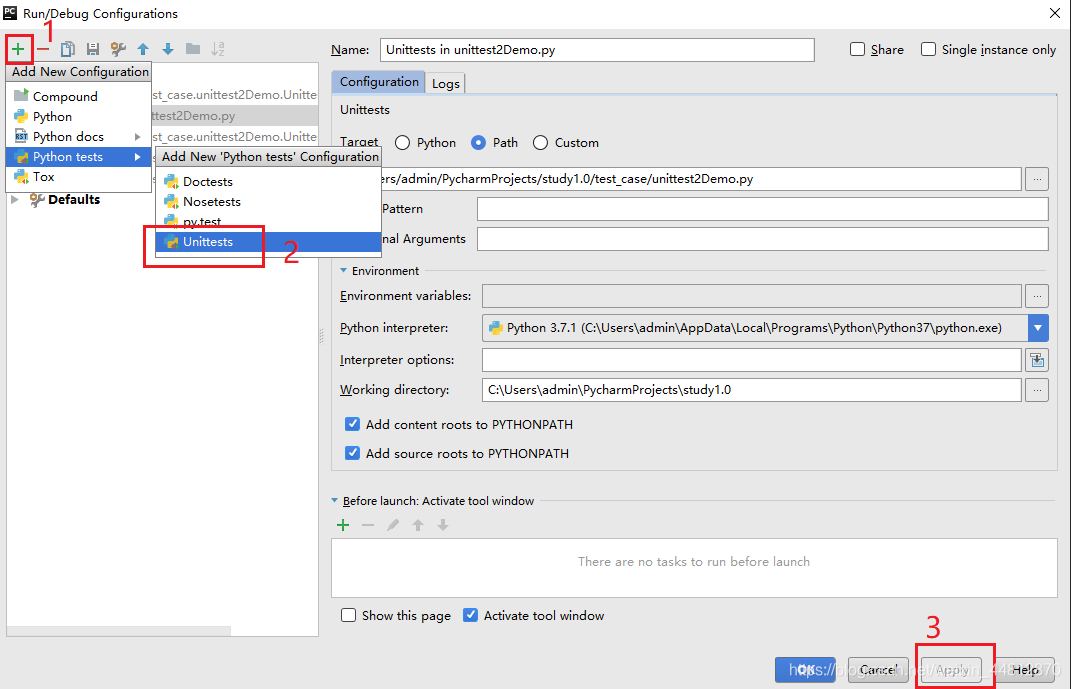The width and height of the screenshot is (1071, 689).
Task: Uncheck Add source roots to PYTHONPATH
Action: [352, 453]
